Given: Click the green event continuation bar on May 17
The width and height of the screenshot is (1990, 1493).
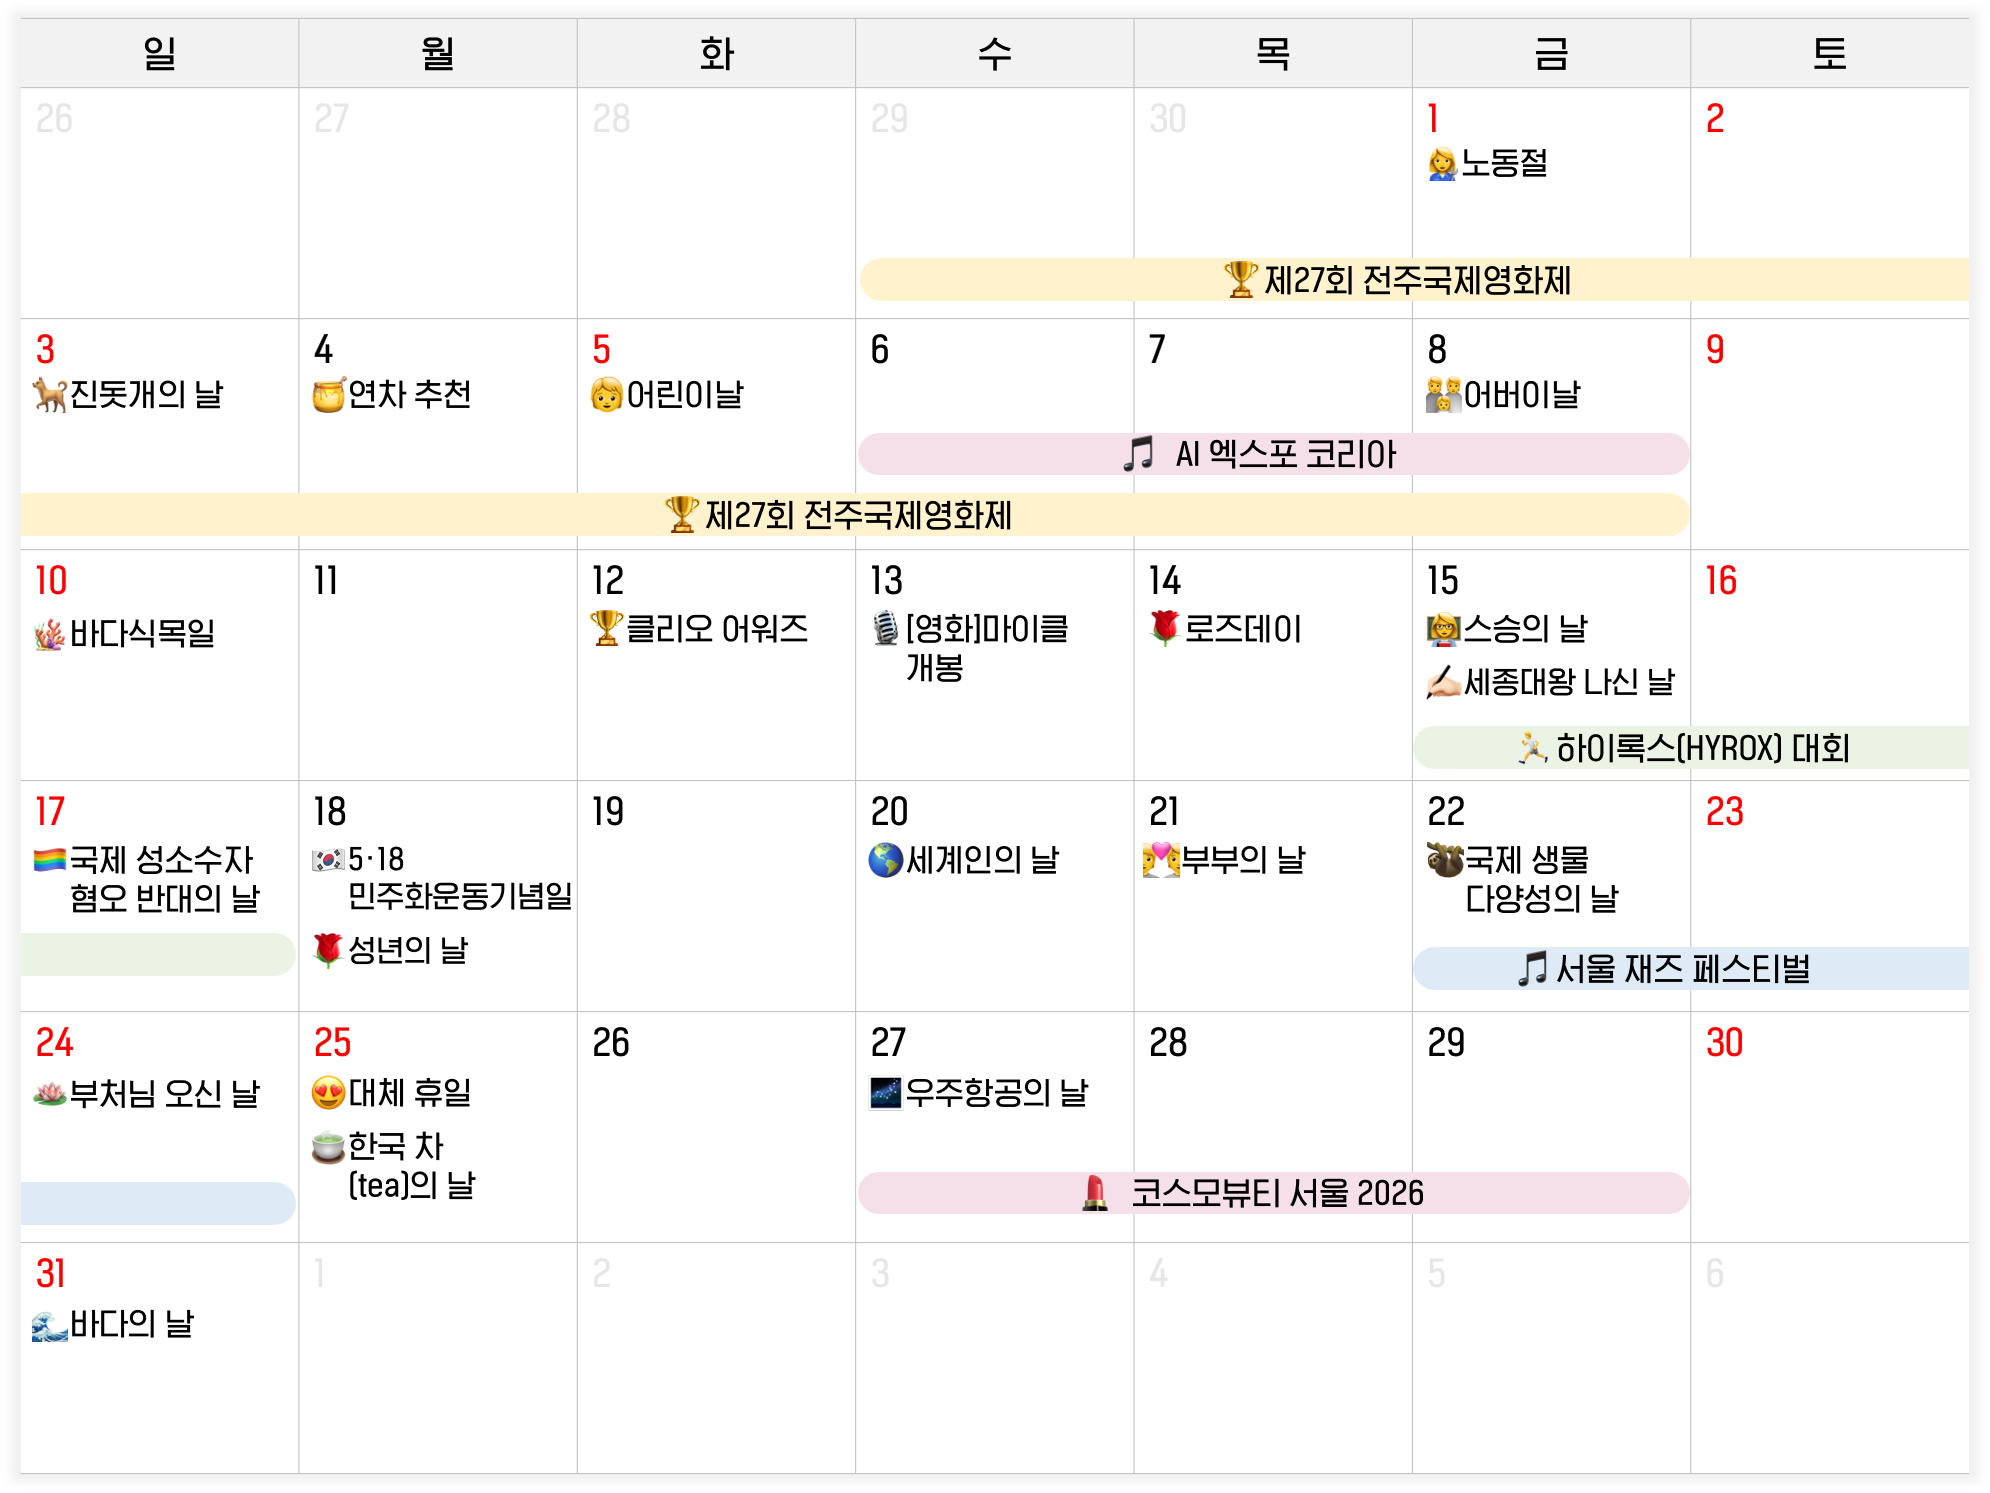Looking at the screenshot, I should 157,953.
